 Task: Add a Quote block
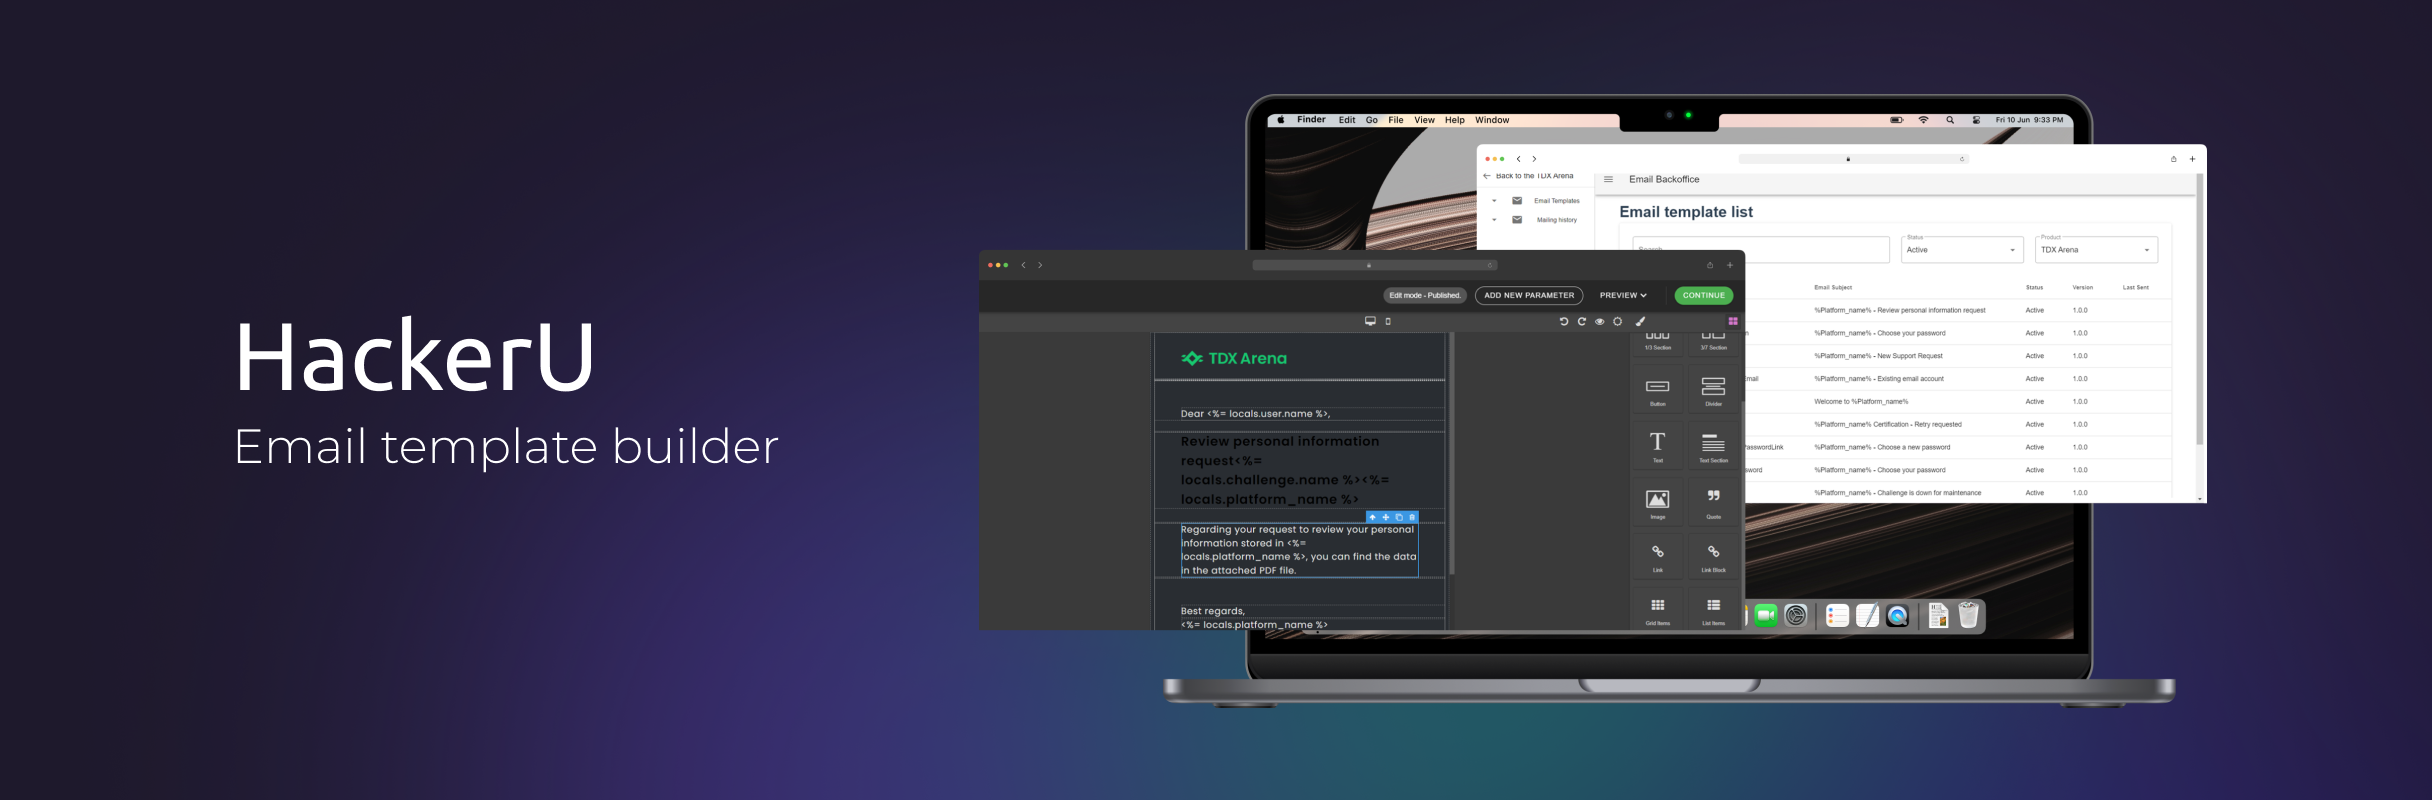tap(1714, 503)
